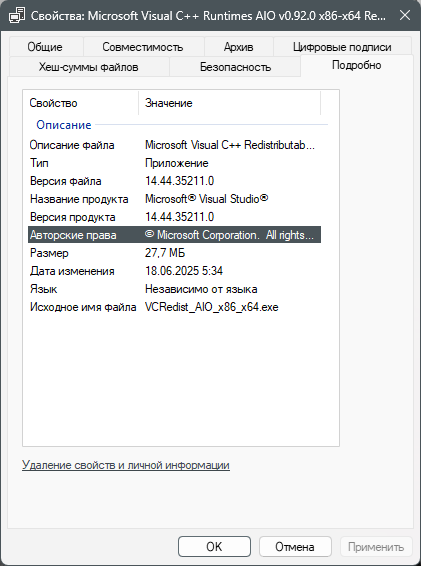Open the Хеш-суммы файлов tab
The height and width of the screenshot is (566, 421).
88,67
